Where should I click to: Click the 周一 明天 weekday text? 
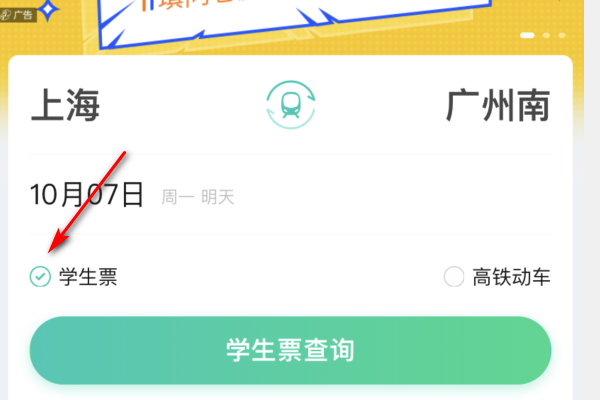[x=197, y=197]
